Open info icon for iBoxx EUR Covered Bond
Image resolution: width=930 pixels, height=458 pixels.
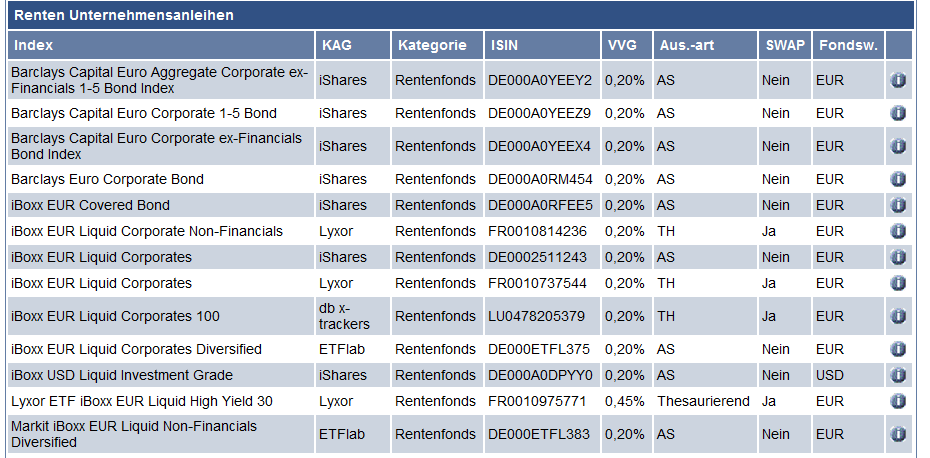(898, 205)
